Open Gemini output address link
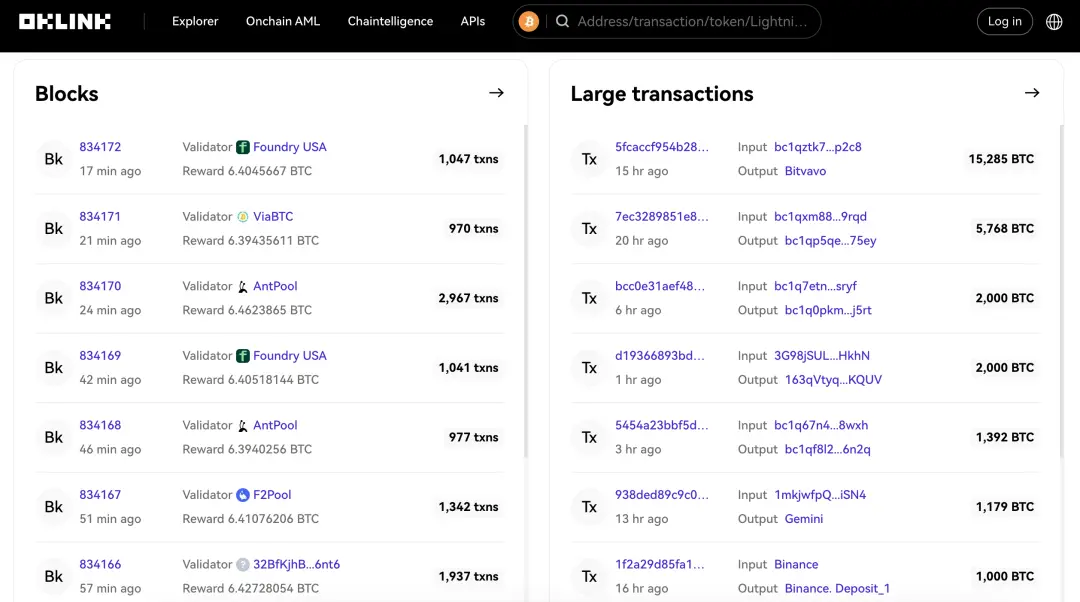 pyautogui.click(x=804, y=519)
